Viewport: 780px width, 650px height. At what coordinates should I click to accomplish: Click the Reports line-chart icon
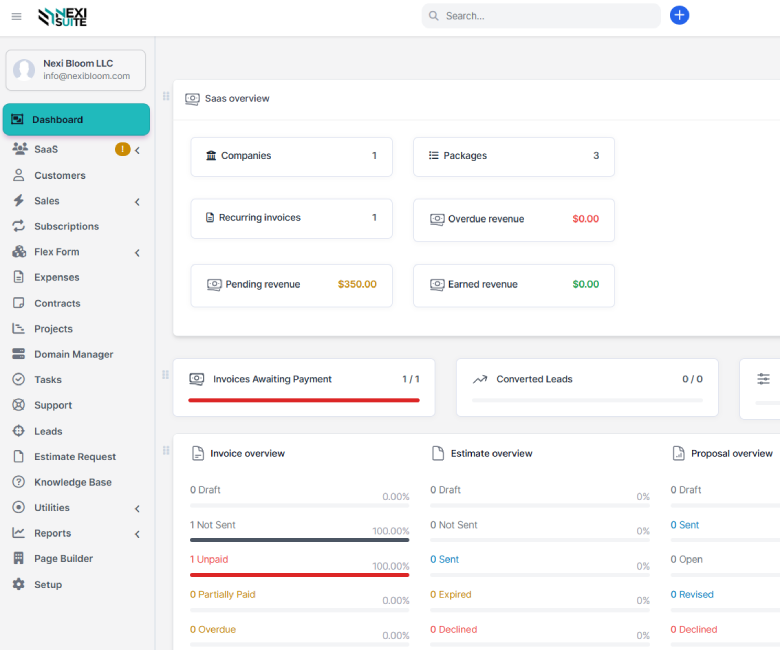[x=18, y=533]
